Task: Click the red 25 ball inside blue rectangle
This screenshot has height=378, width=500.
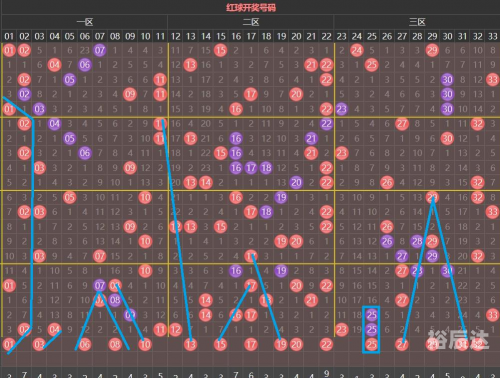Action: click(x=371, y=344)
